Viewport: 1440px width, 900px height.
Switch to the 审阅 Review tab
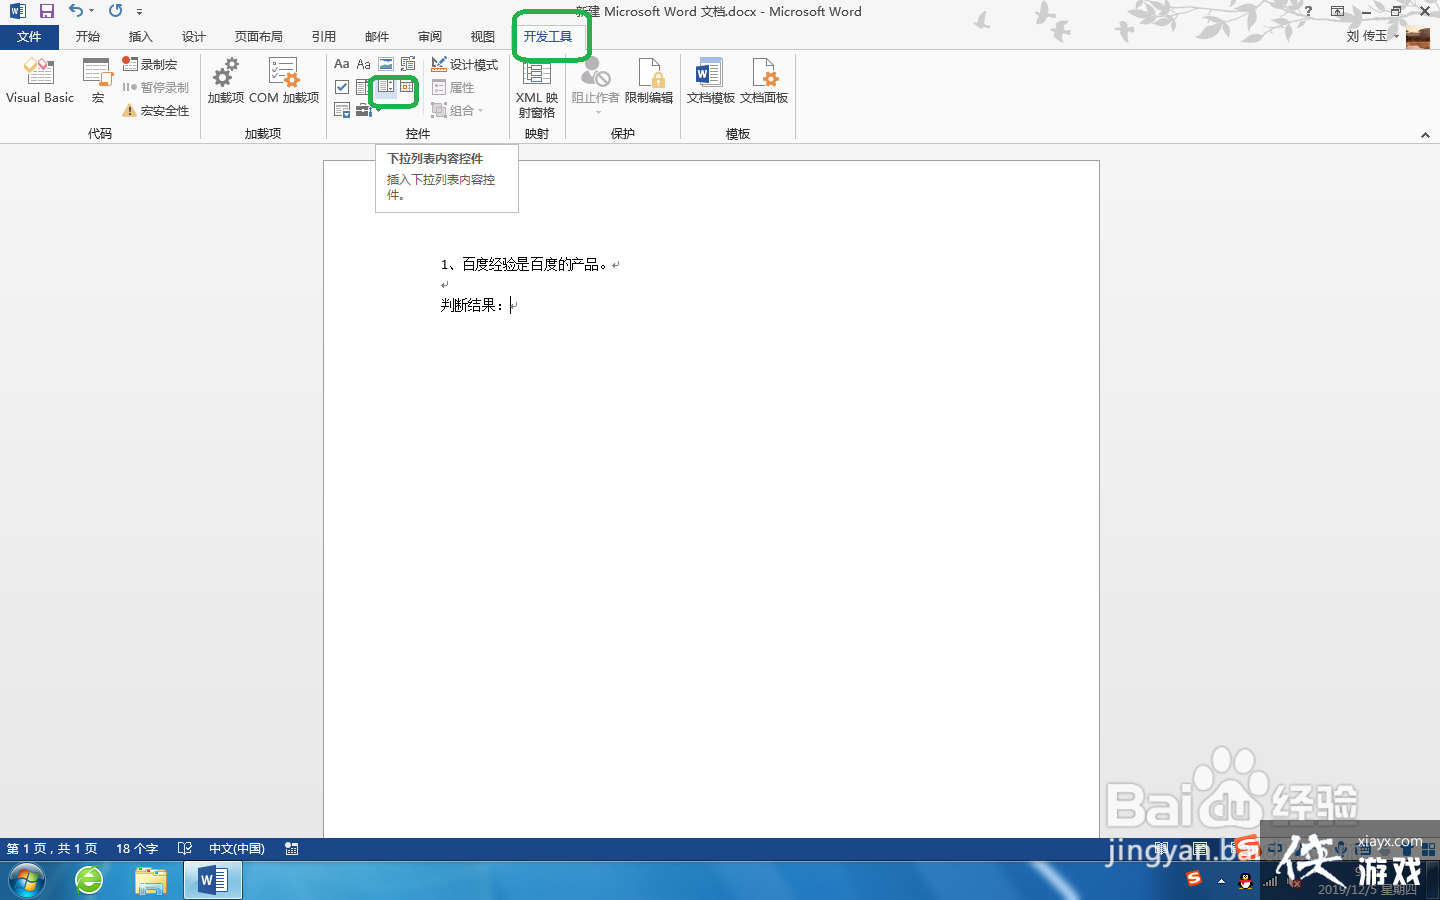tap(430, 37)
